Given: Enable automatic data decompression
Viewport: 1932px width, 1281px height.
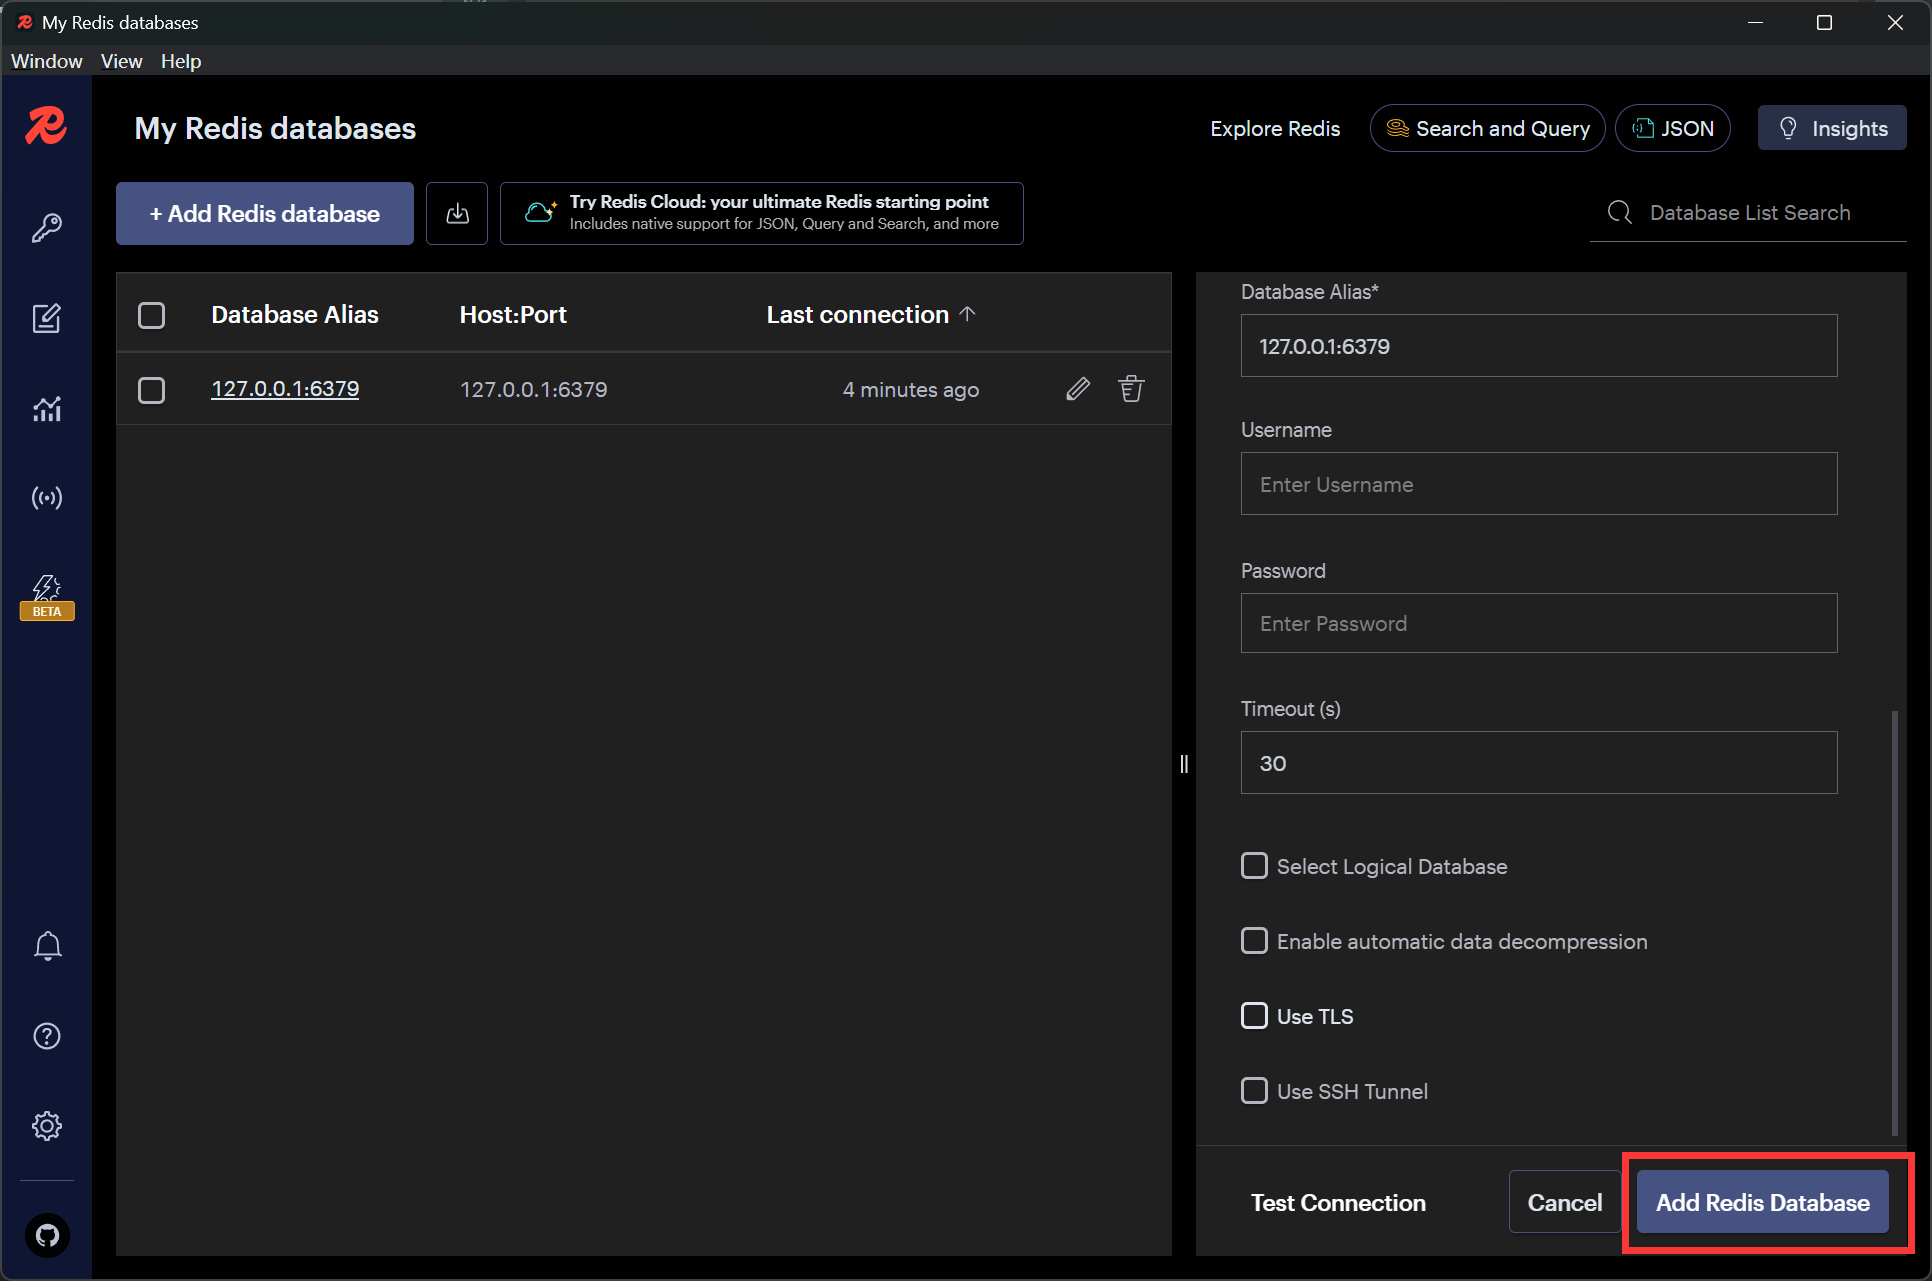Looking at the screenshot, I should pos(1254,941).
